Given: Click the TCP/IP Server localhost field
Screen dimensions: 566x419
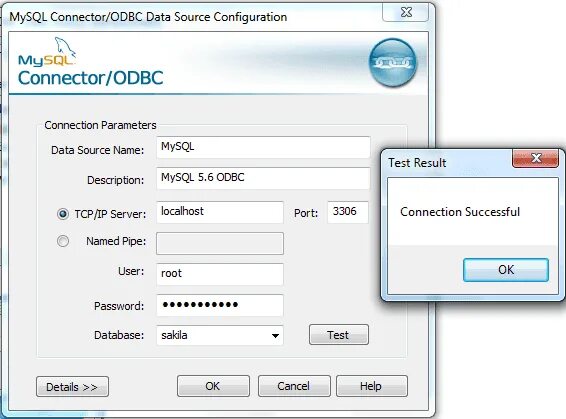Looking at the screenshot, I should pyautogui.click(x=220, y=212).
